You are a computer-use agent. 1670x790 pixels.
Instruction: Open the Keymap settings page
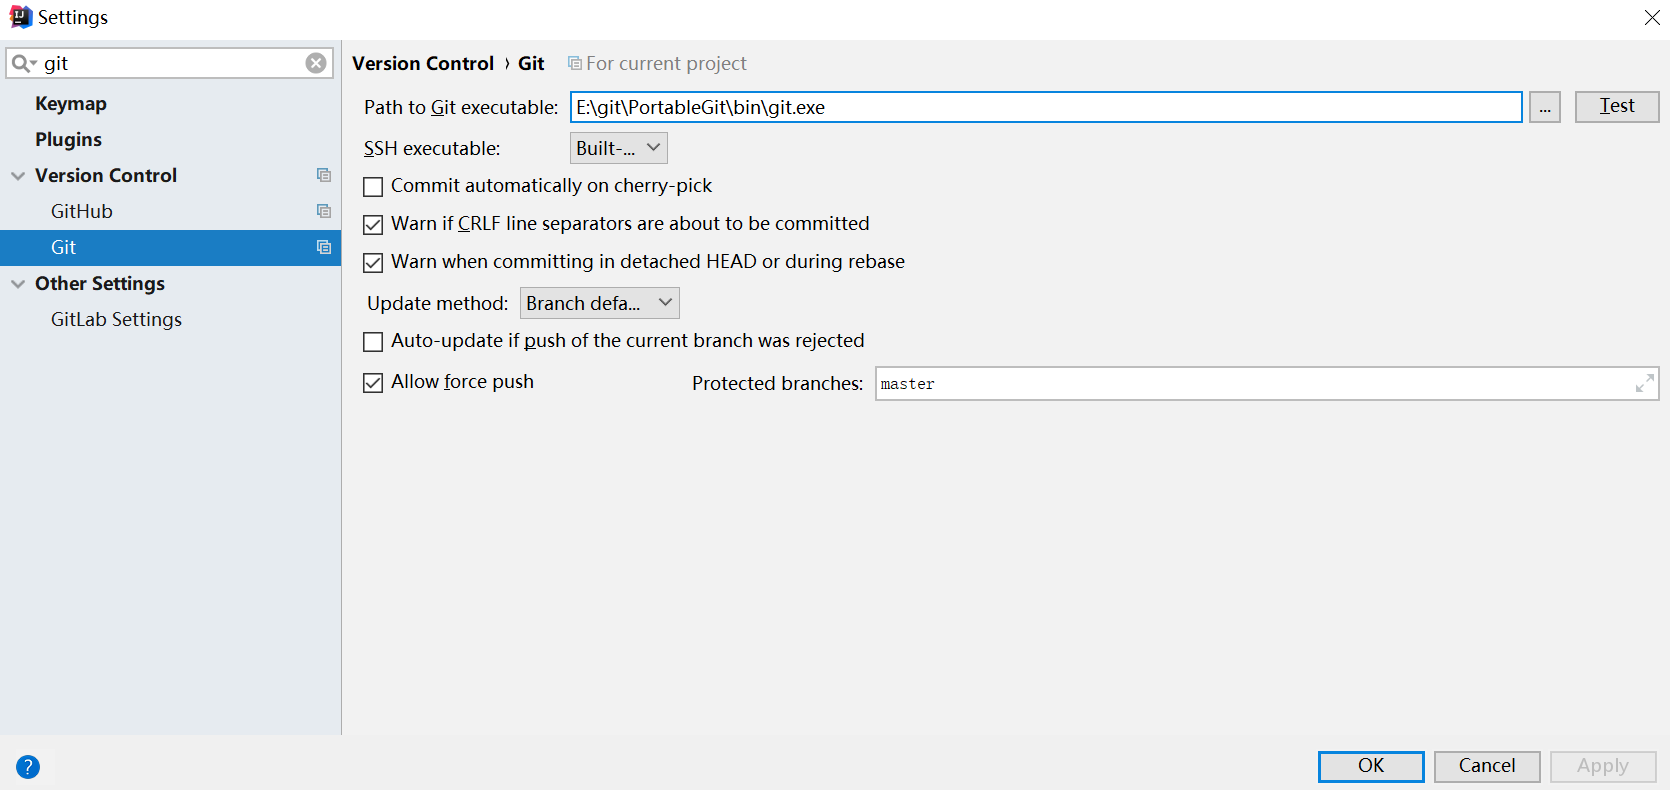pos(71,103)
